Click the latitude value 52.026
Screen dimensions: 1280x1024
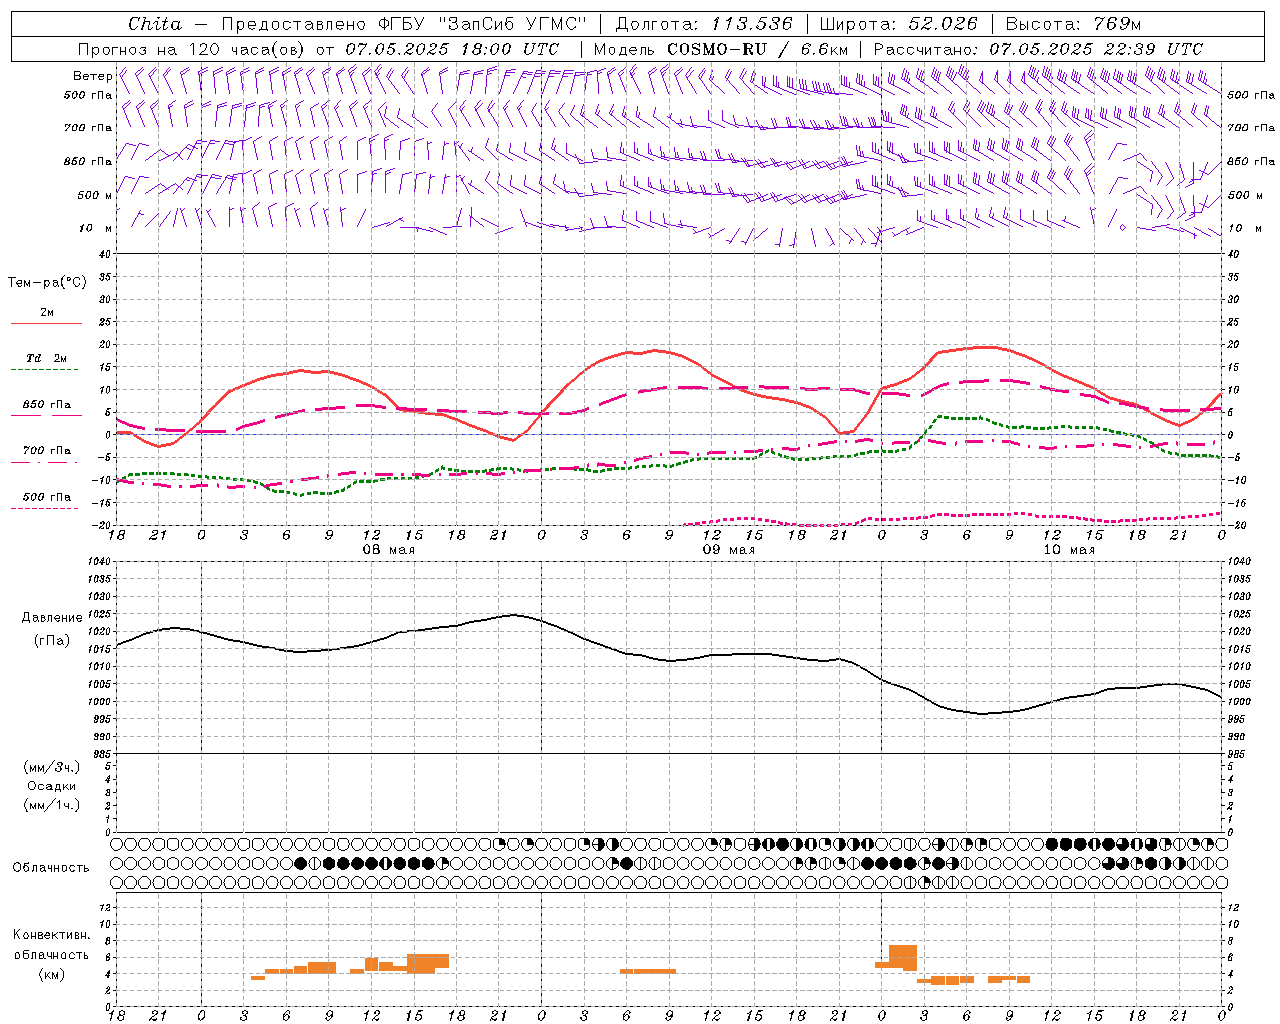point(943,24)
